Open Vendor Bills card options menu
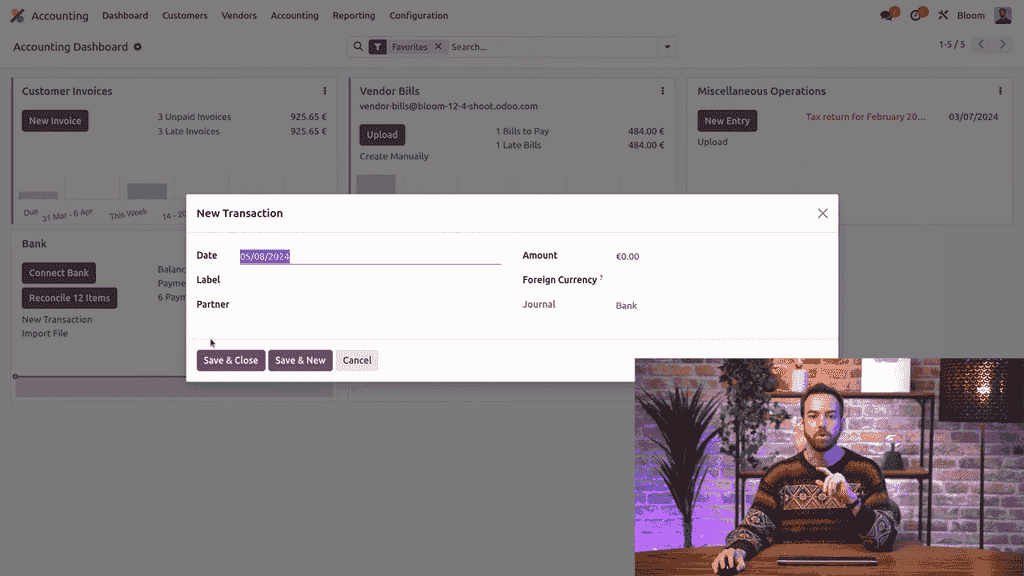 663,91
